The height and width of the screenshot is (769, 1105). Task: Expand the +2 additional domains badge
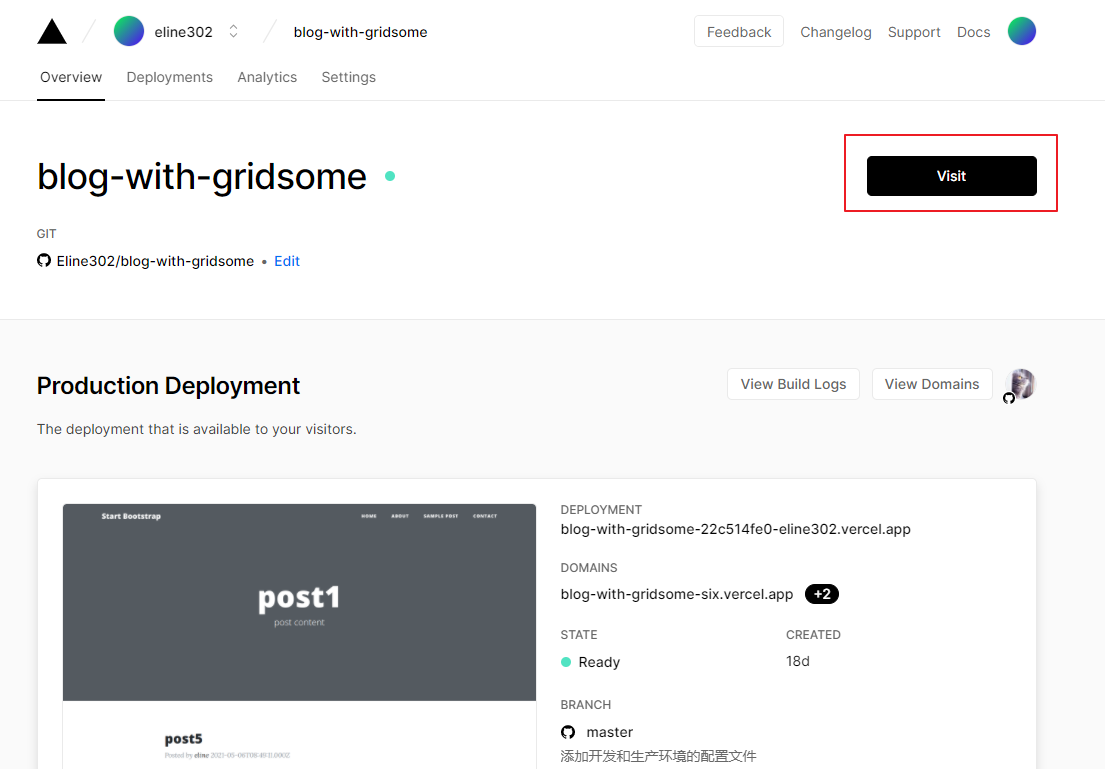[x=822, y=594]
